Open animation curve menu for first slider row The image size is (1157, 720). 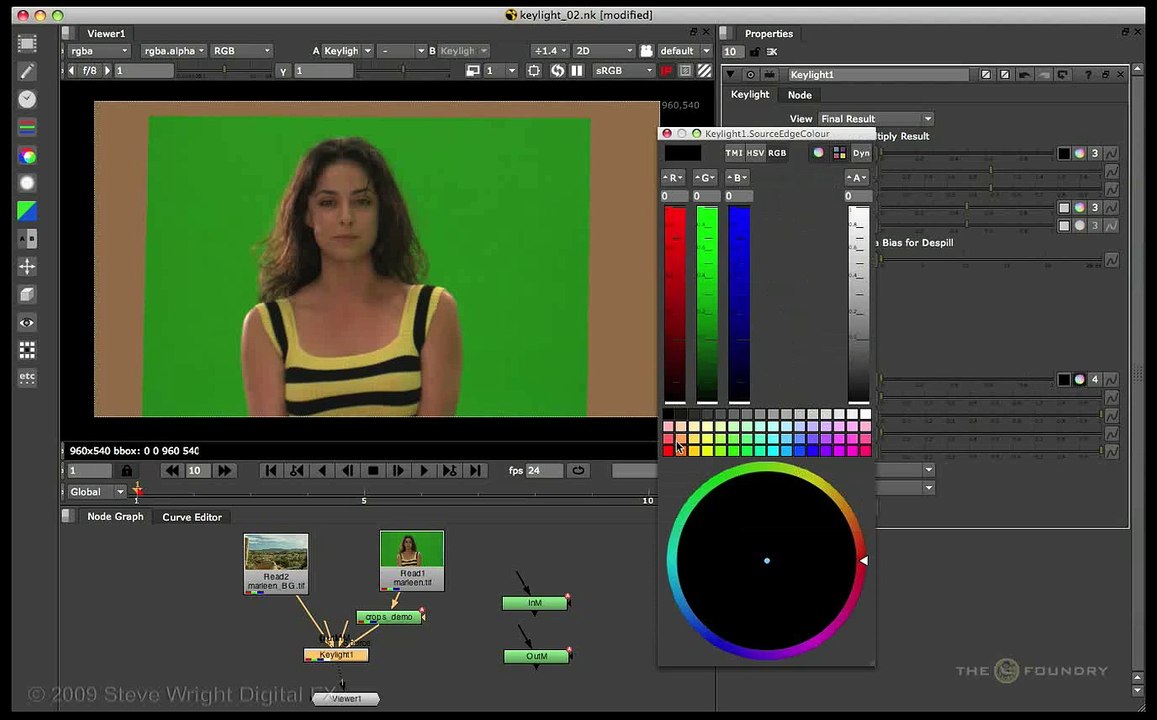point(1111,153)
